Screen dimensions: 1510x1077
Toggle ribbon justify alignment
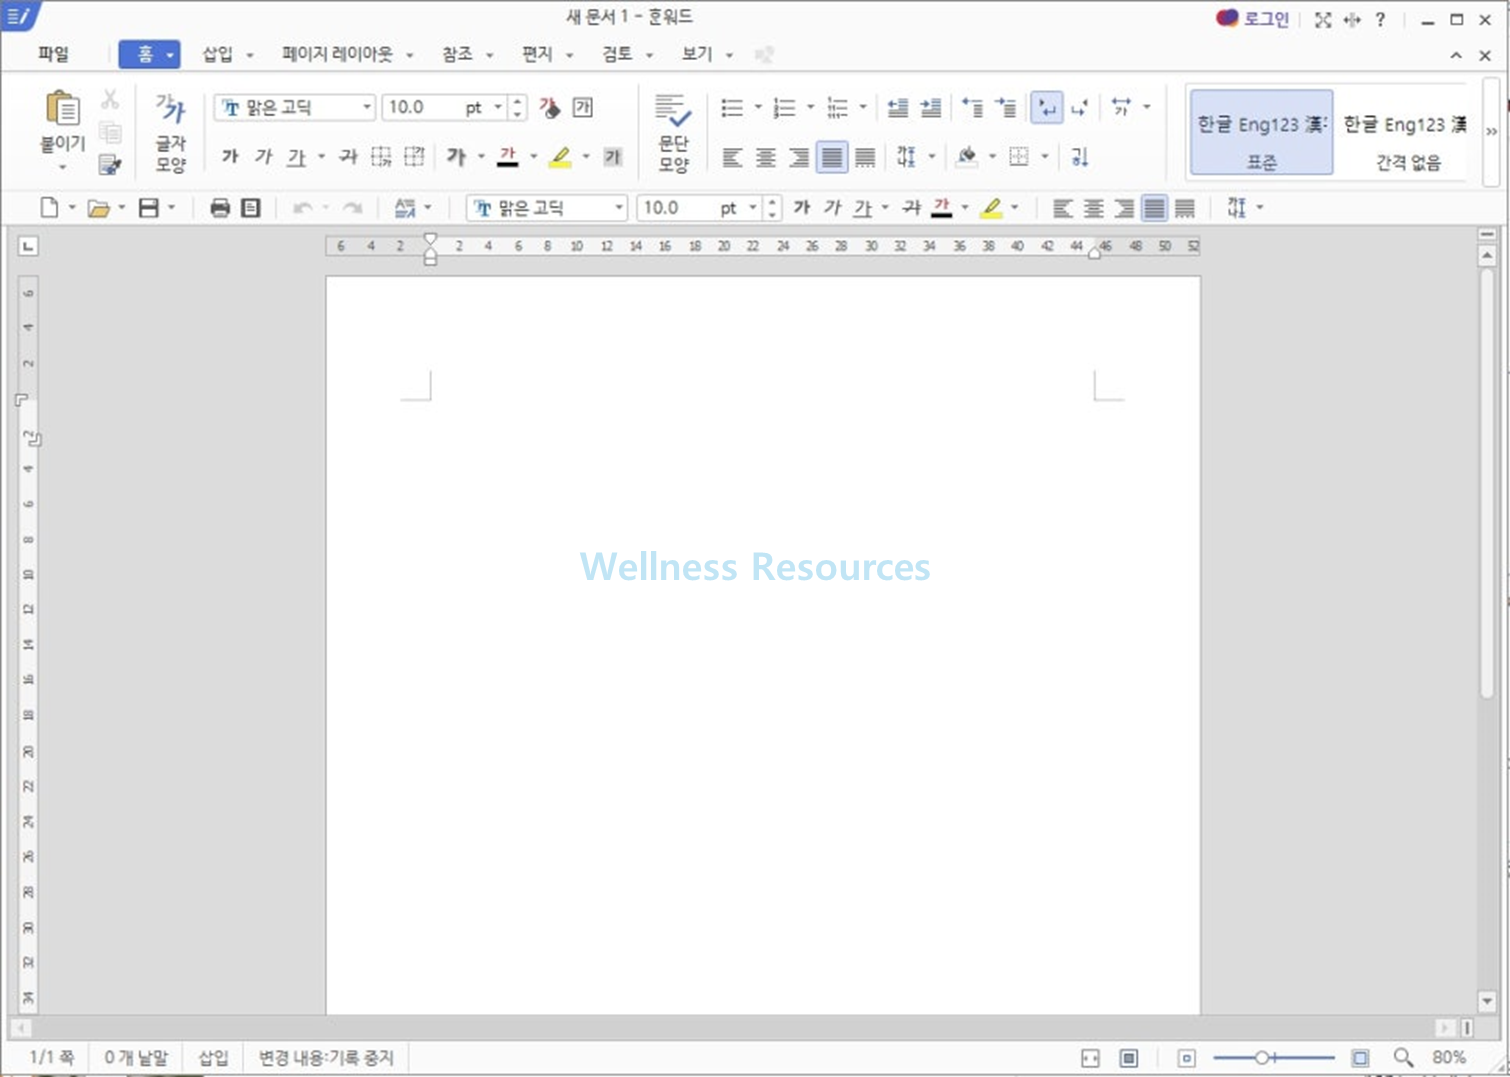click(x=831, y=157)
